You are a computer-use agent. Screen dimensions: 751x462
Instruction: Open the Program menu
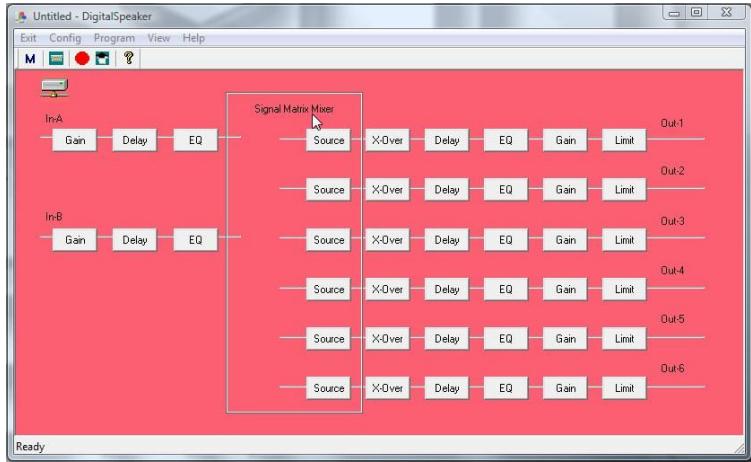(114, 38)
